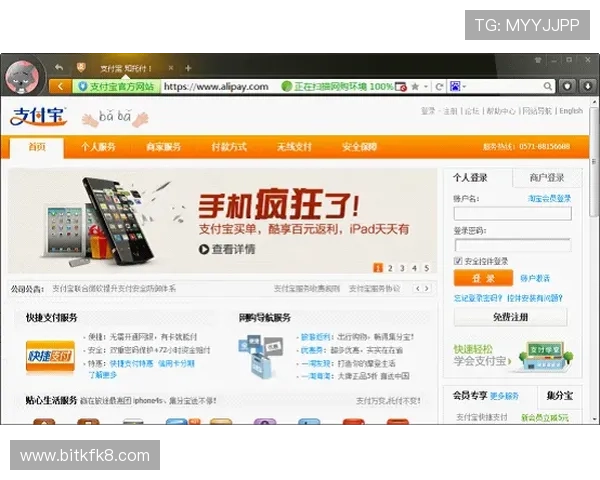Open the dropdown arrow beside the star
Image resolution: width=600 pixels, height=480 pixels.
[426, 87]
